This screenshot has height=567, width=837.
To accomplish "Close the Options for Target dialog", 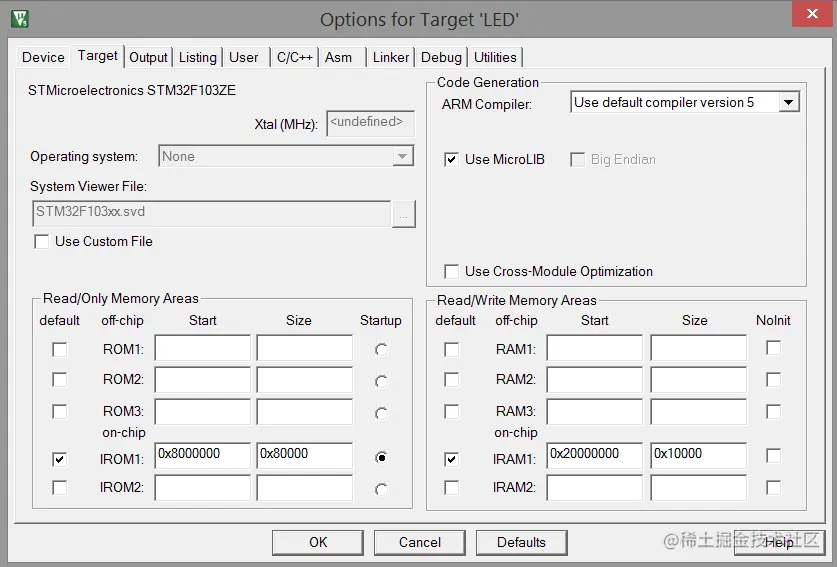I will click(812, 14).
